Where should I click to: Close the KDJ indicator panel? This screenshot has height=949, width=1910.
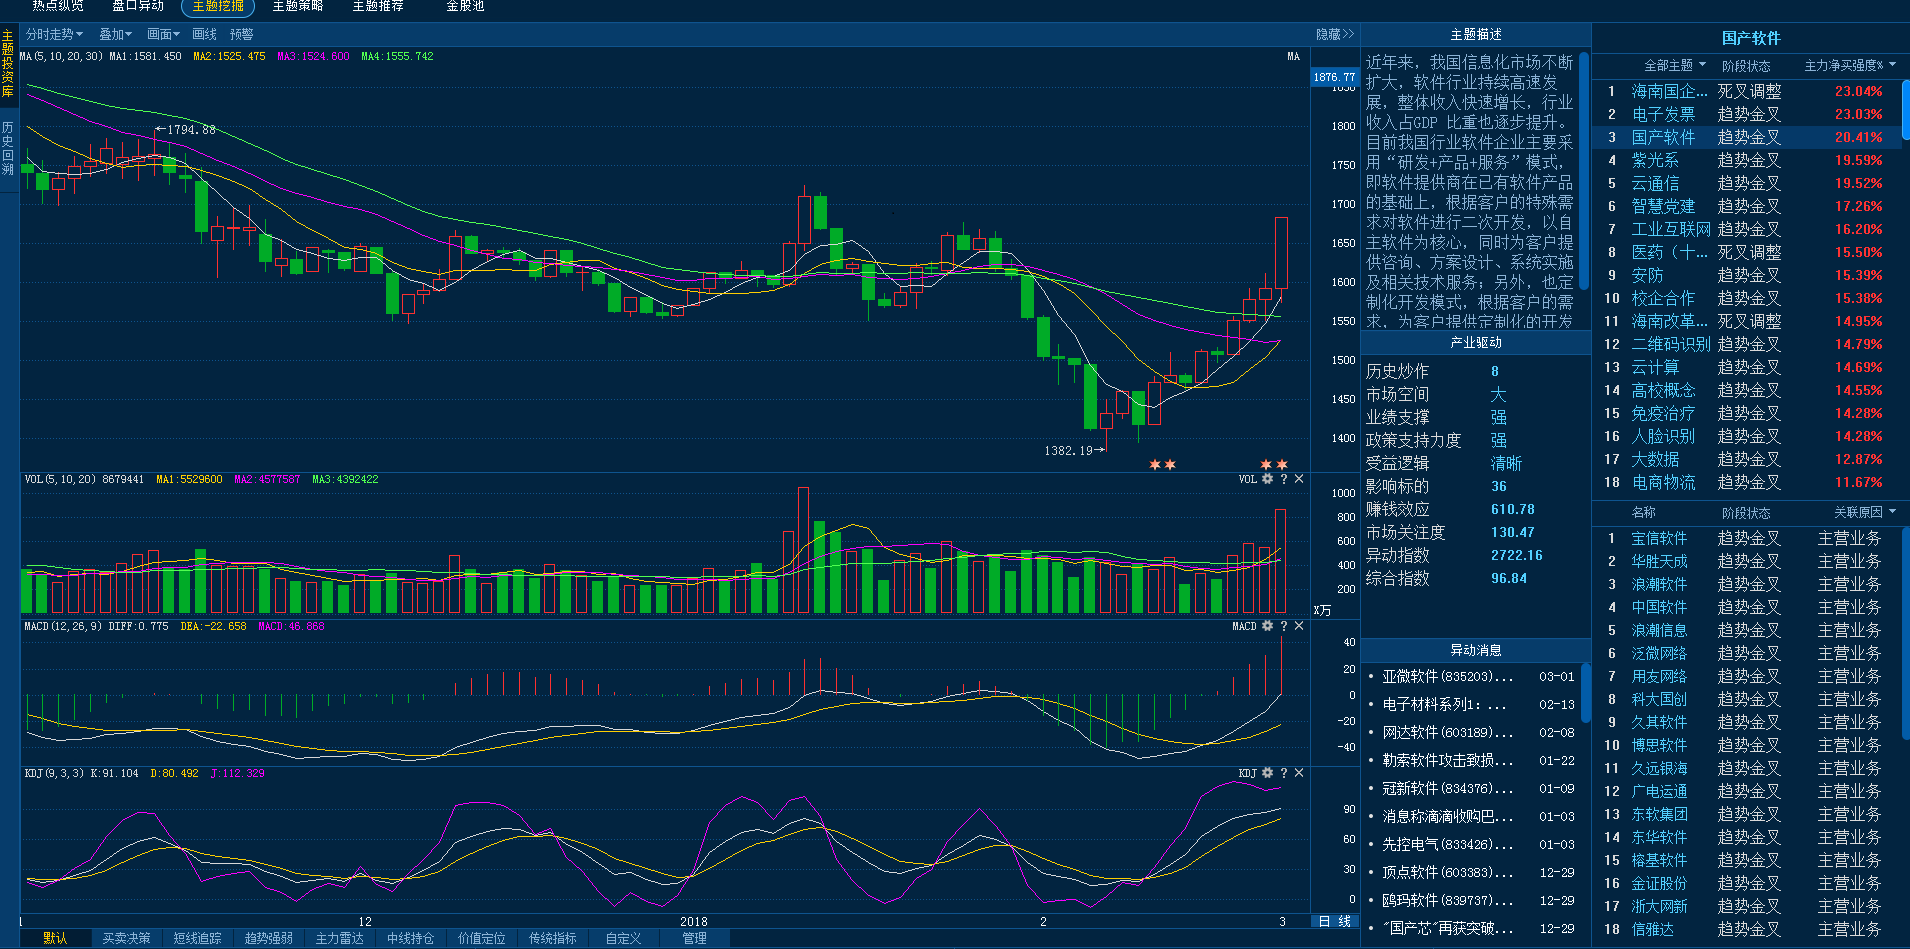point(1299,773)
